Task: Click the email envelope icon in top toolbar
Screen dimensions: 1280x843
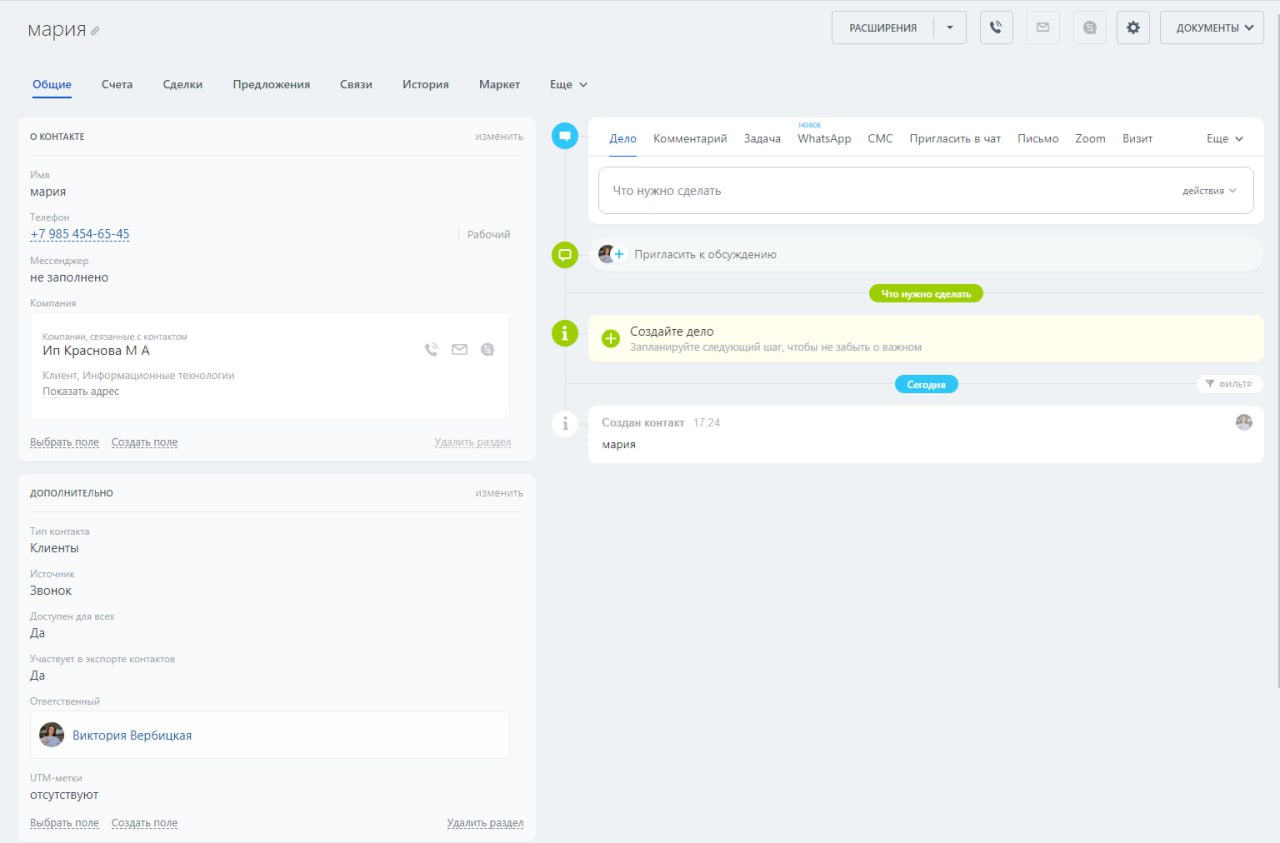Action: click(1043, 28)
